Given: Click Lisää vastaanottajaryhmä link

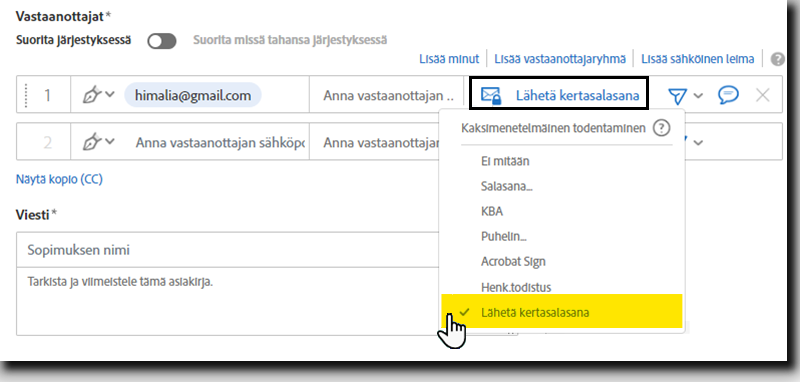Looking at the screenshot, I should (x=560, y=59).
